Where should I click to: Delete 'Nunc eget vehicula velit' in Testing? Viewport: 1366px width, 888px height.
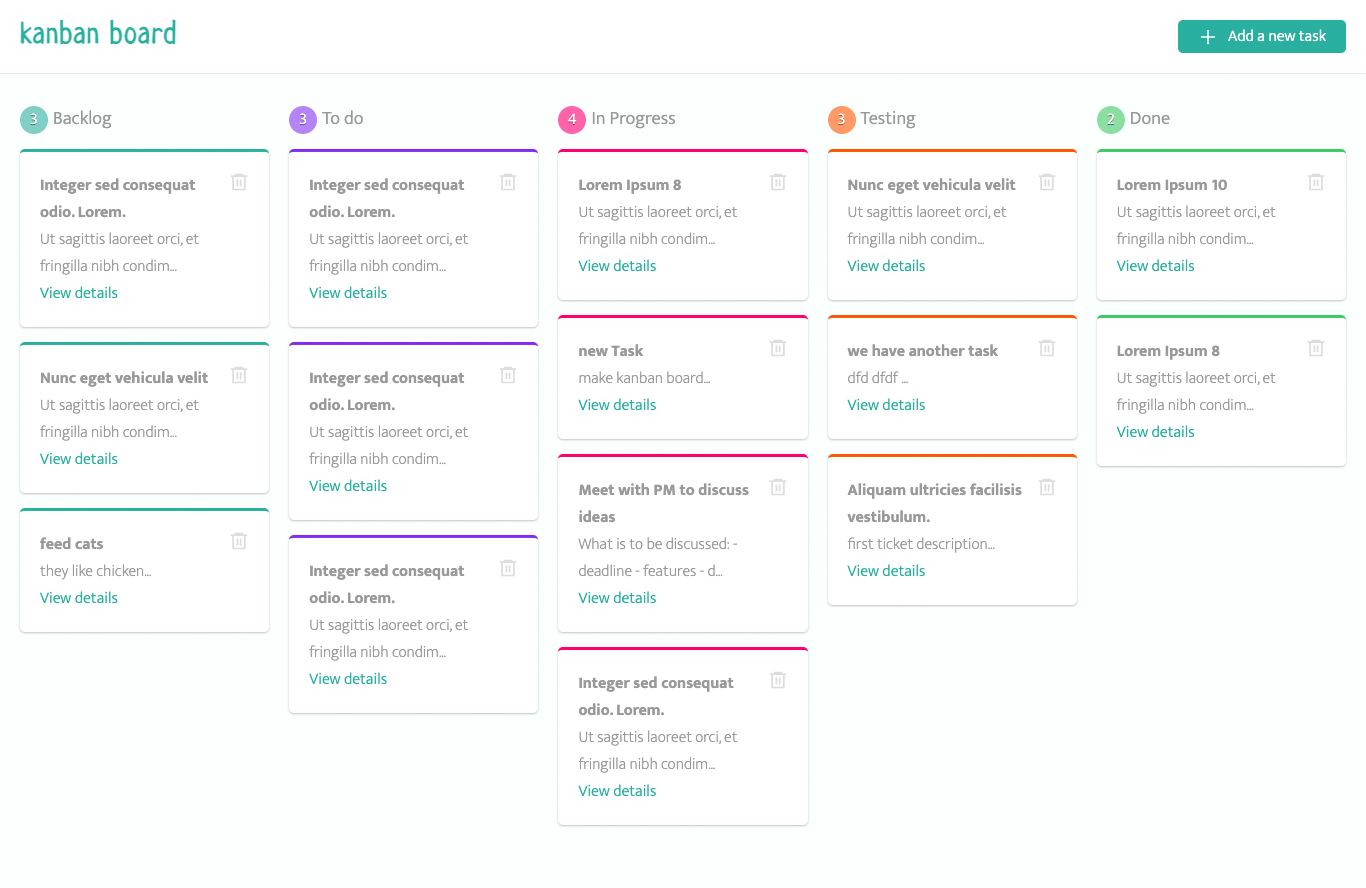pos(1047,182)
